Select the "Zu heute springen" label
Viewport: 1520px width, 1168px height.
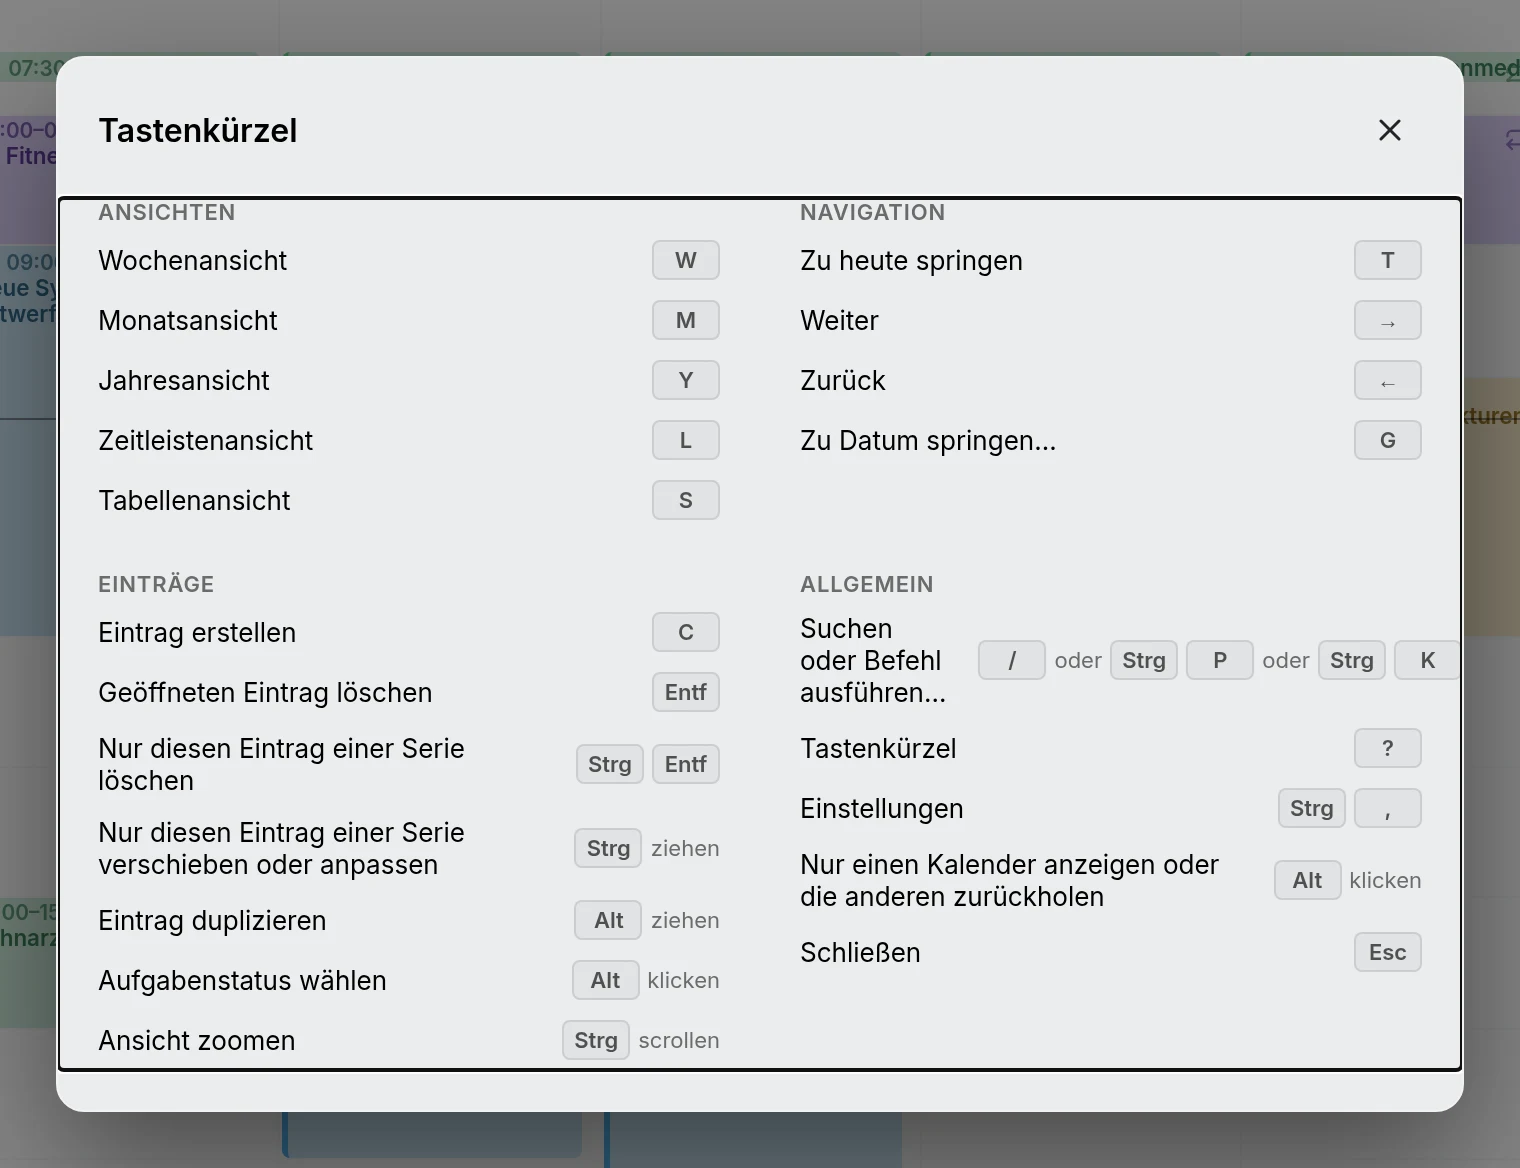point(912,261)
